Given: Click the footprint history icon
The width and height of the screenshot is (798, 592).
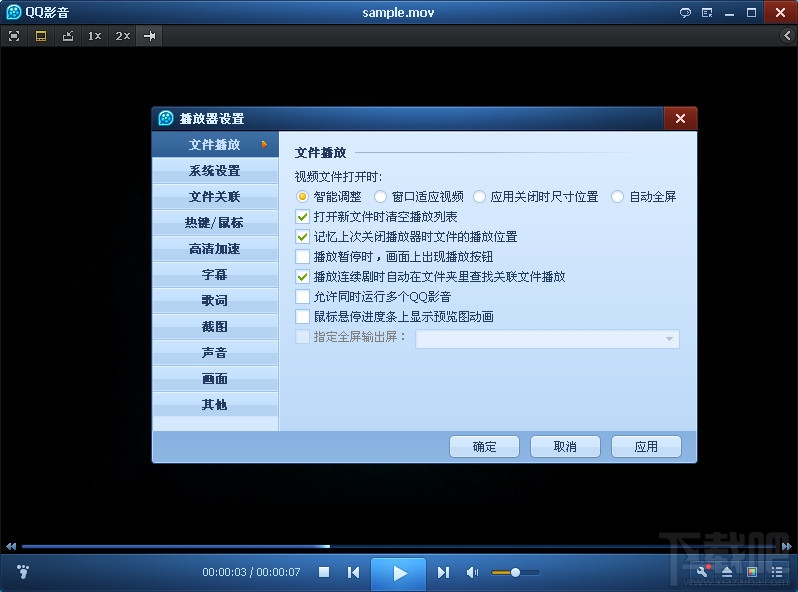Looking at the screenshot, I should tap(23, 572).
